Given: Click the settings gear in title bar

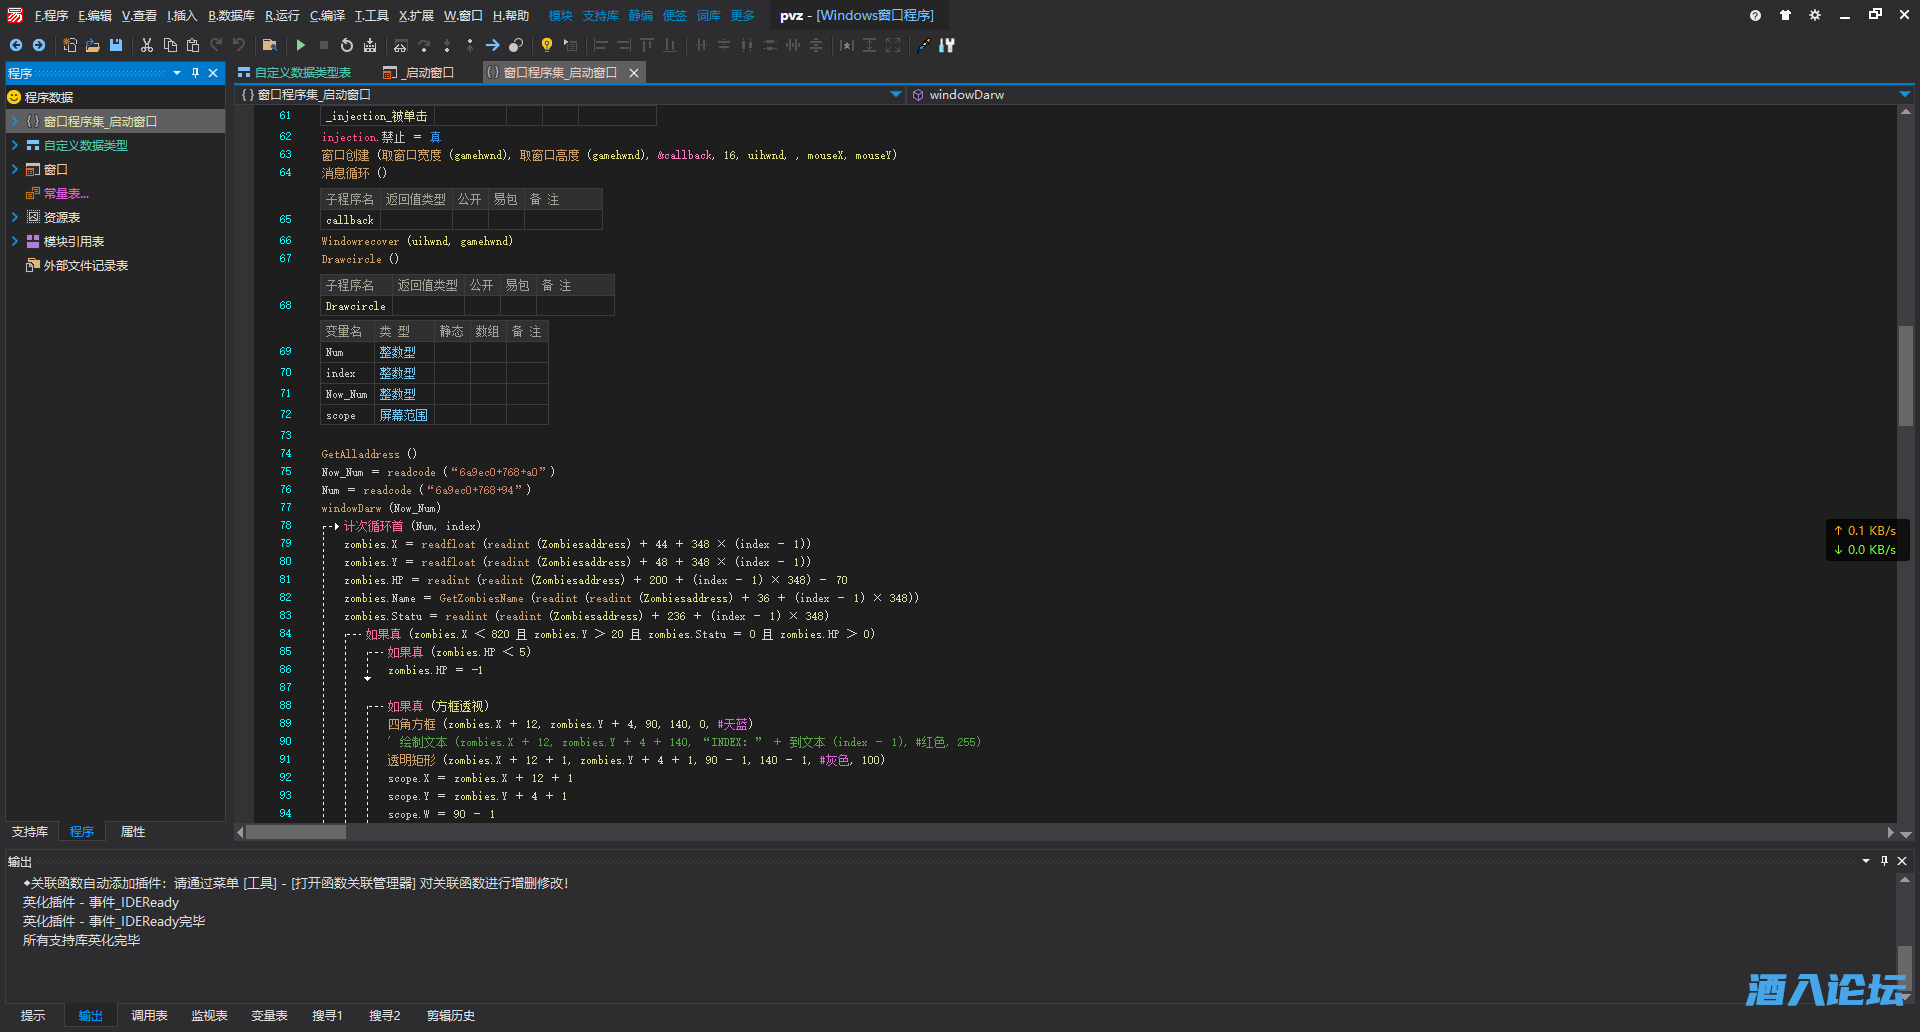Looking at the screenshot, I should coord(1815,15).
